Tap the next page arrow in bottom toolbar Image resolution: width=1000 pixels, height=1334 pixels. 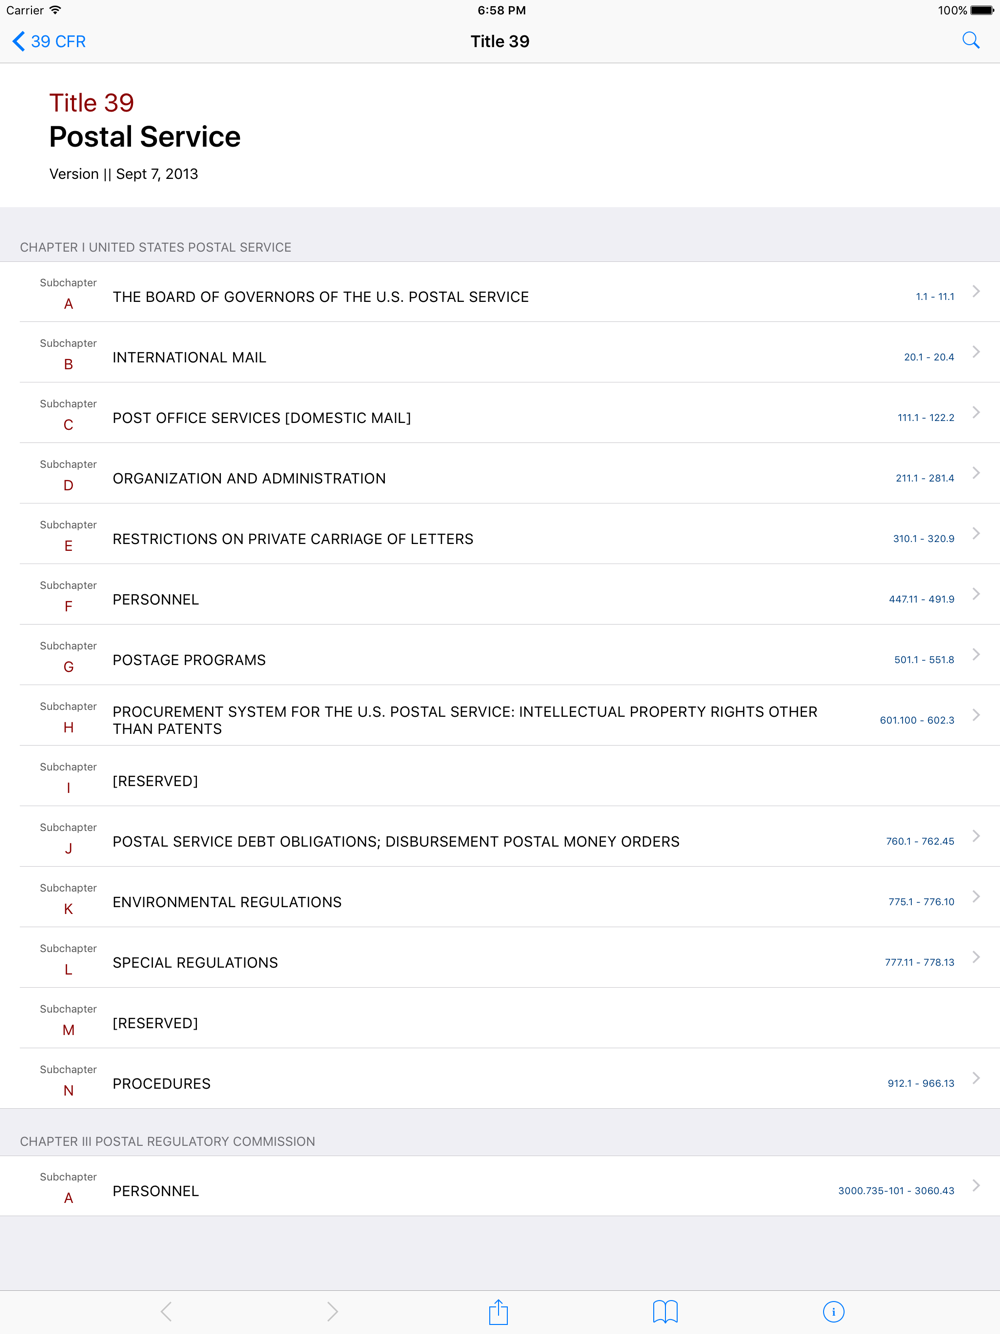[332, 1312]
